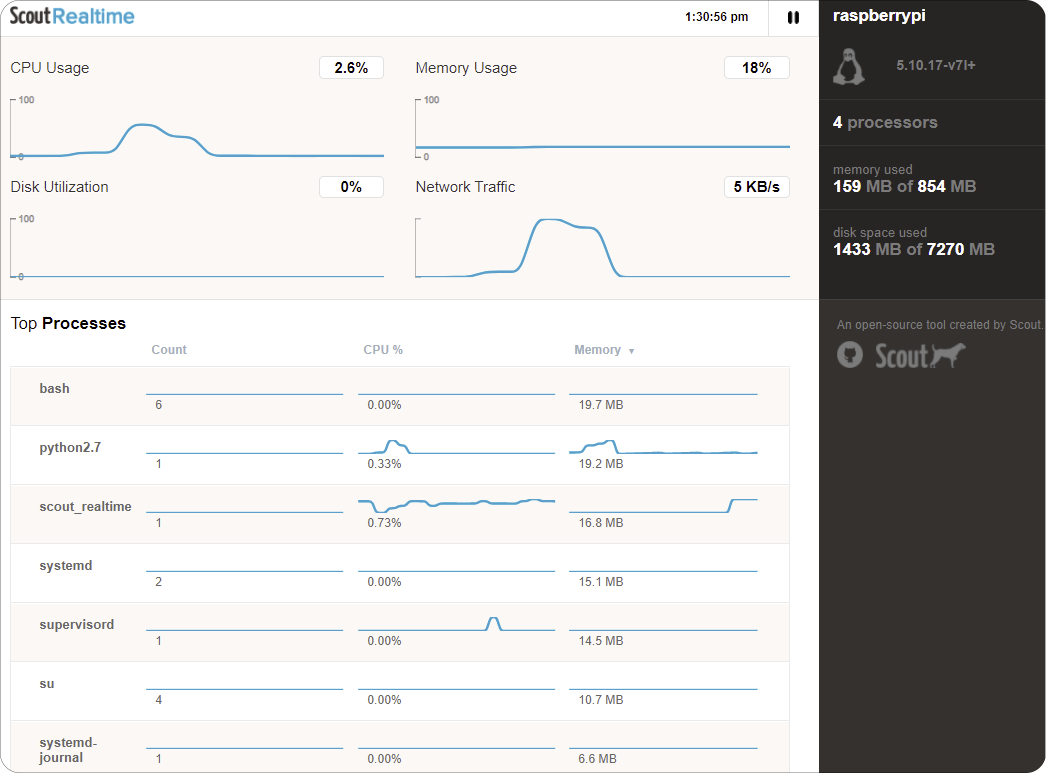Click the scout_realtime CPU sparkline
1046x773 pixels.
pos(456,505)
